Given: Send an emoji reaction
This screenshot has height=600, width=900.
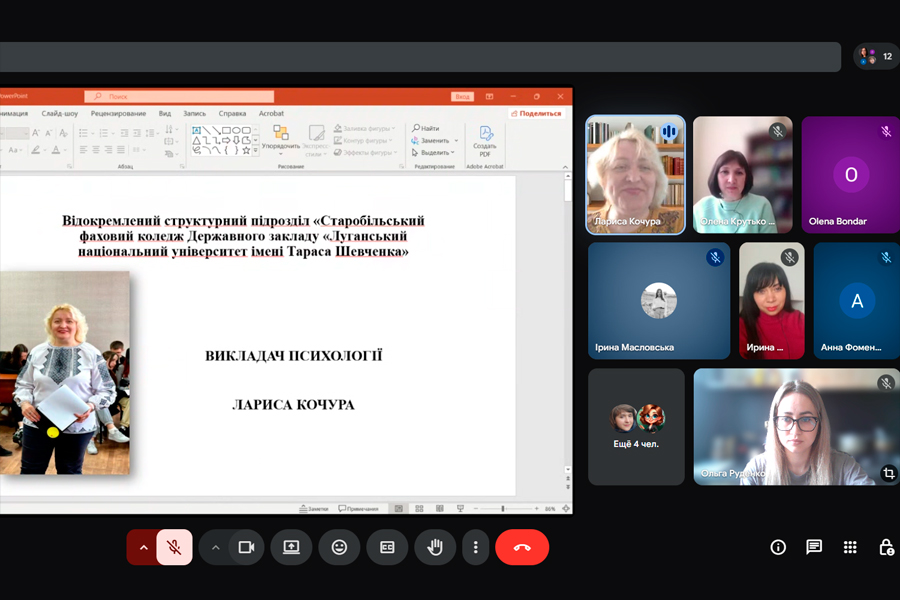Looking at the screenshot, I should point(339,547).
